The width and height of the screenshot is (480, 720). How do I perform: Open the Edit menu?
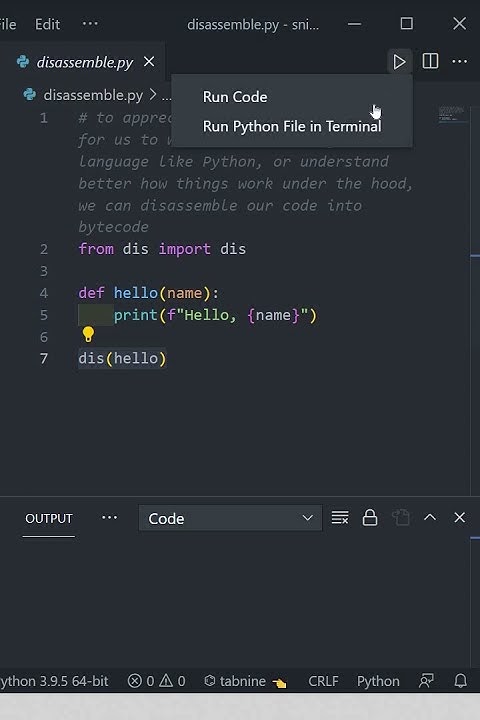tap(47, 24)
